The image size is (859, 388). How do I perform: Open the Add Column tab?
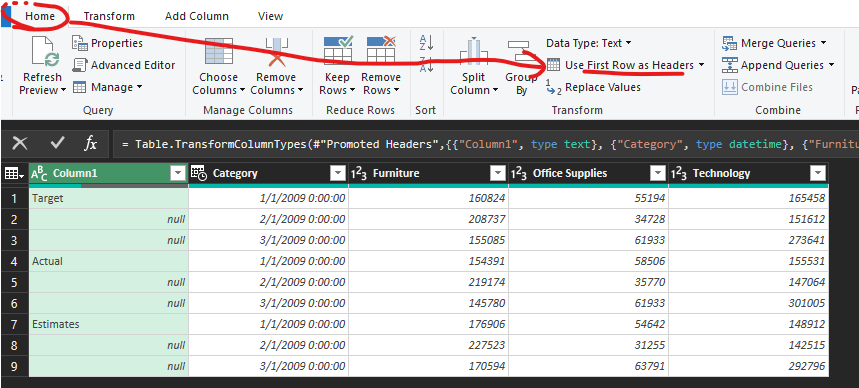pyautogui.click(x=197, y=16)
